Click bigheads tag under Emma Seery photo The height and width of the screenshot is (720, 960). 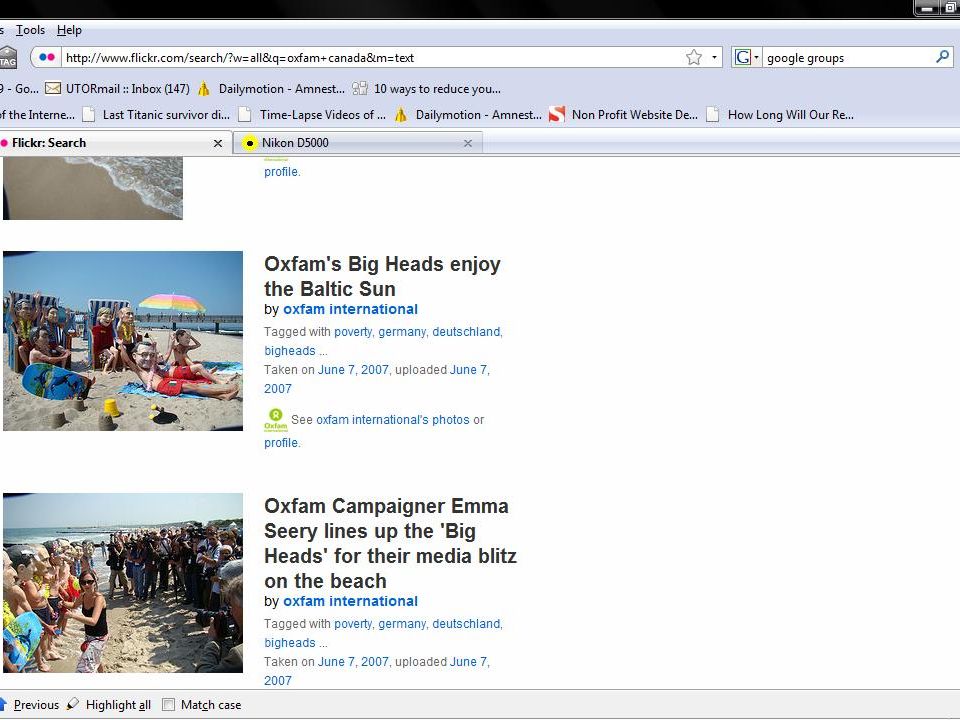point(290,643)
